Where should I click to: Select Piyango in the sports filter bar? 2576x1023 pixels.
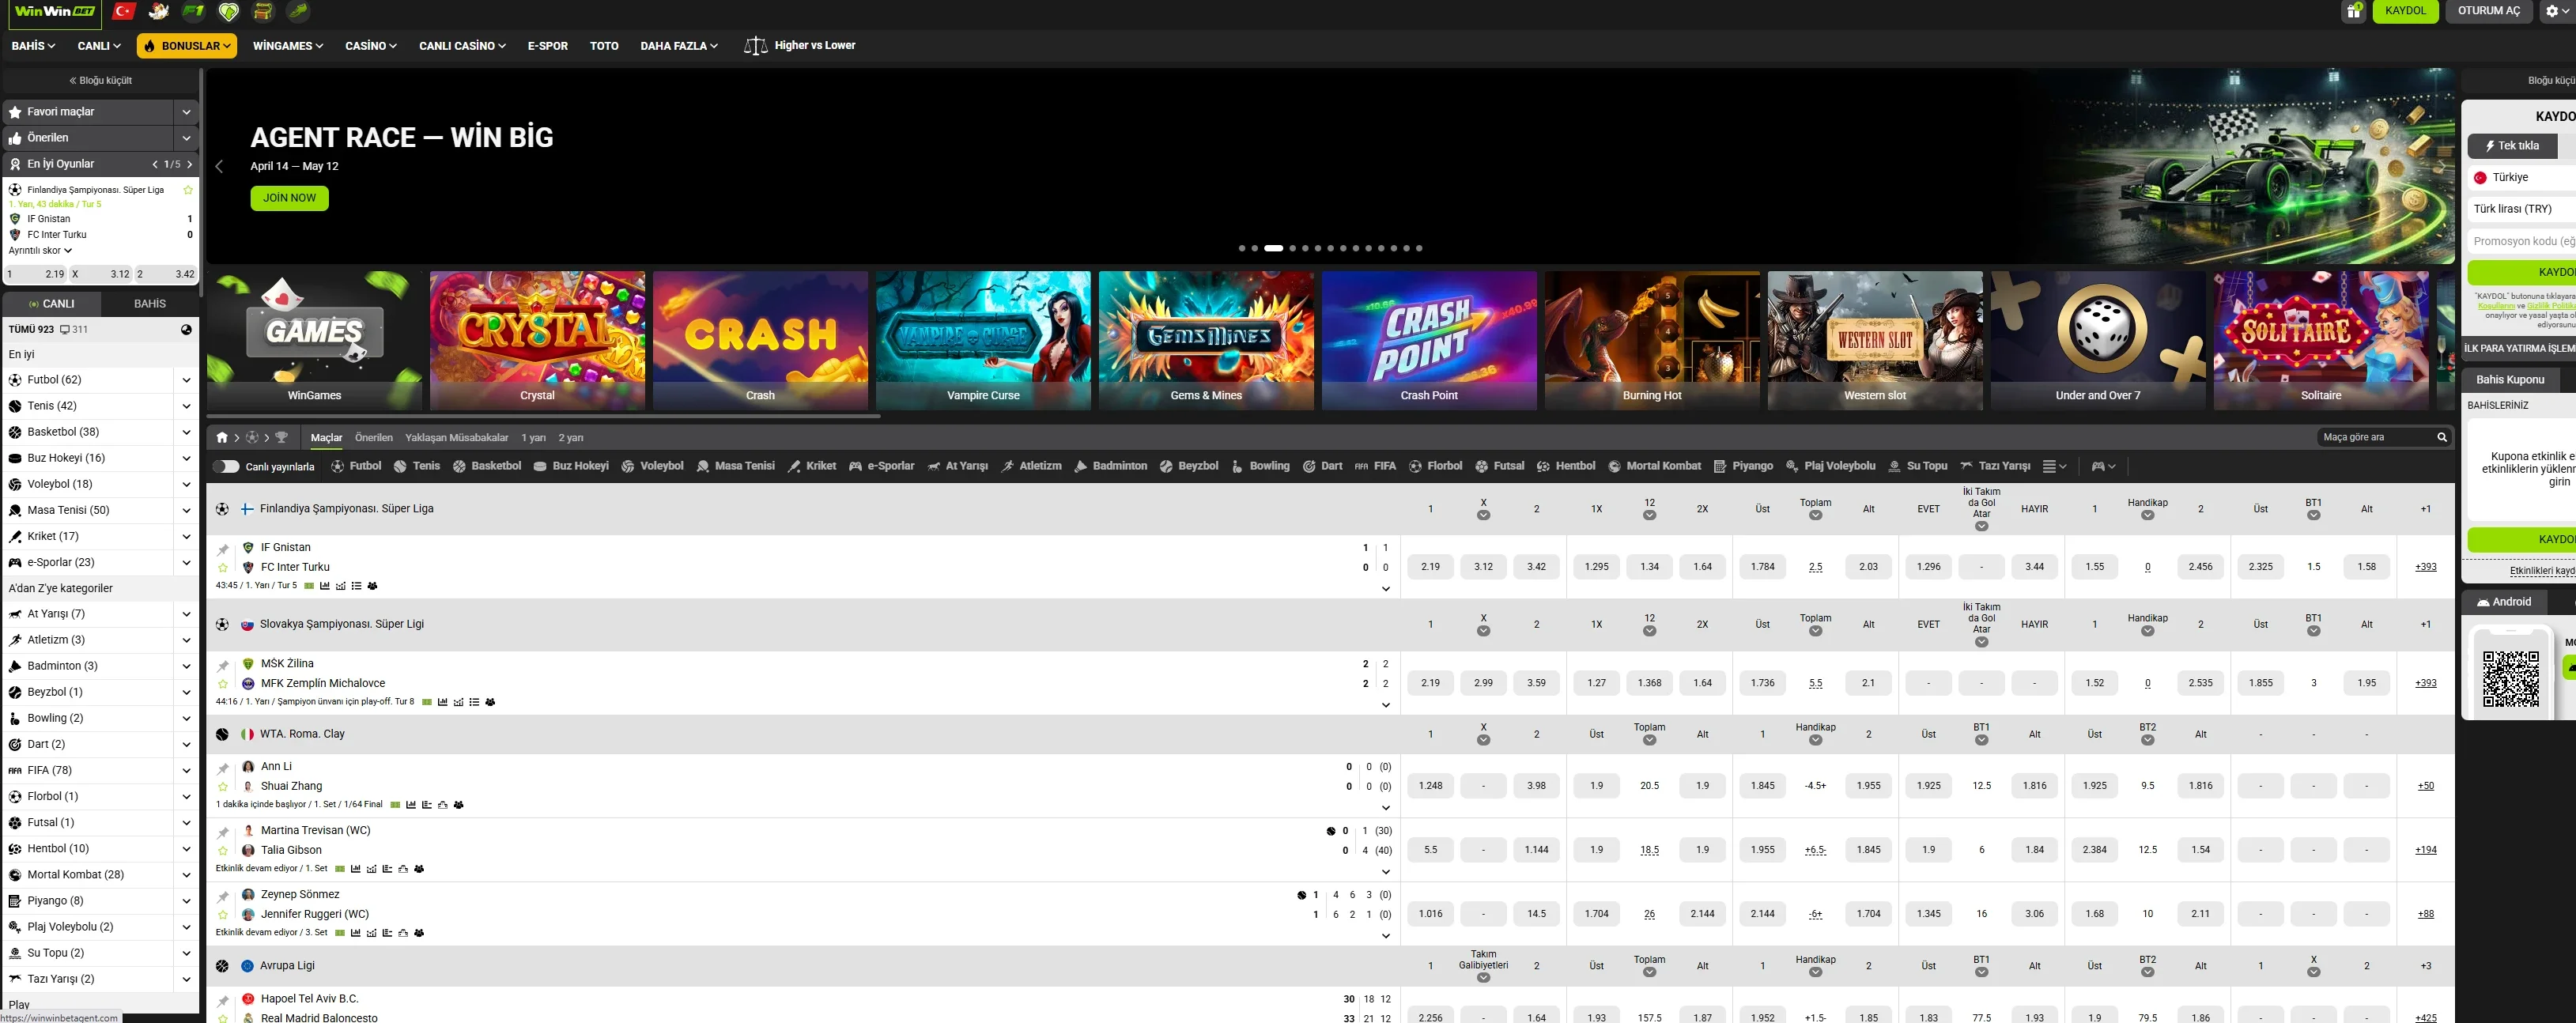point(1743,466)
